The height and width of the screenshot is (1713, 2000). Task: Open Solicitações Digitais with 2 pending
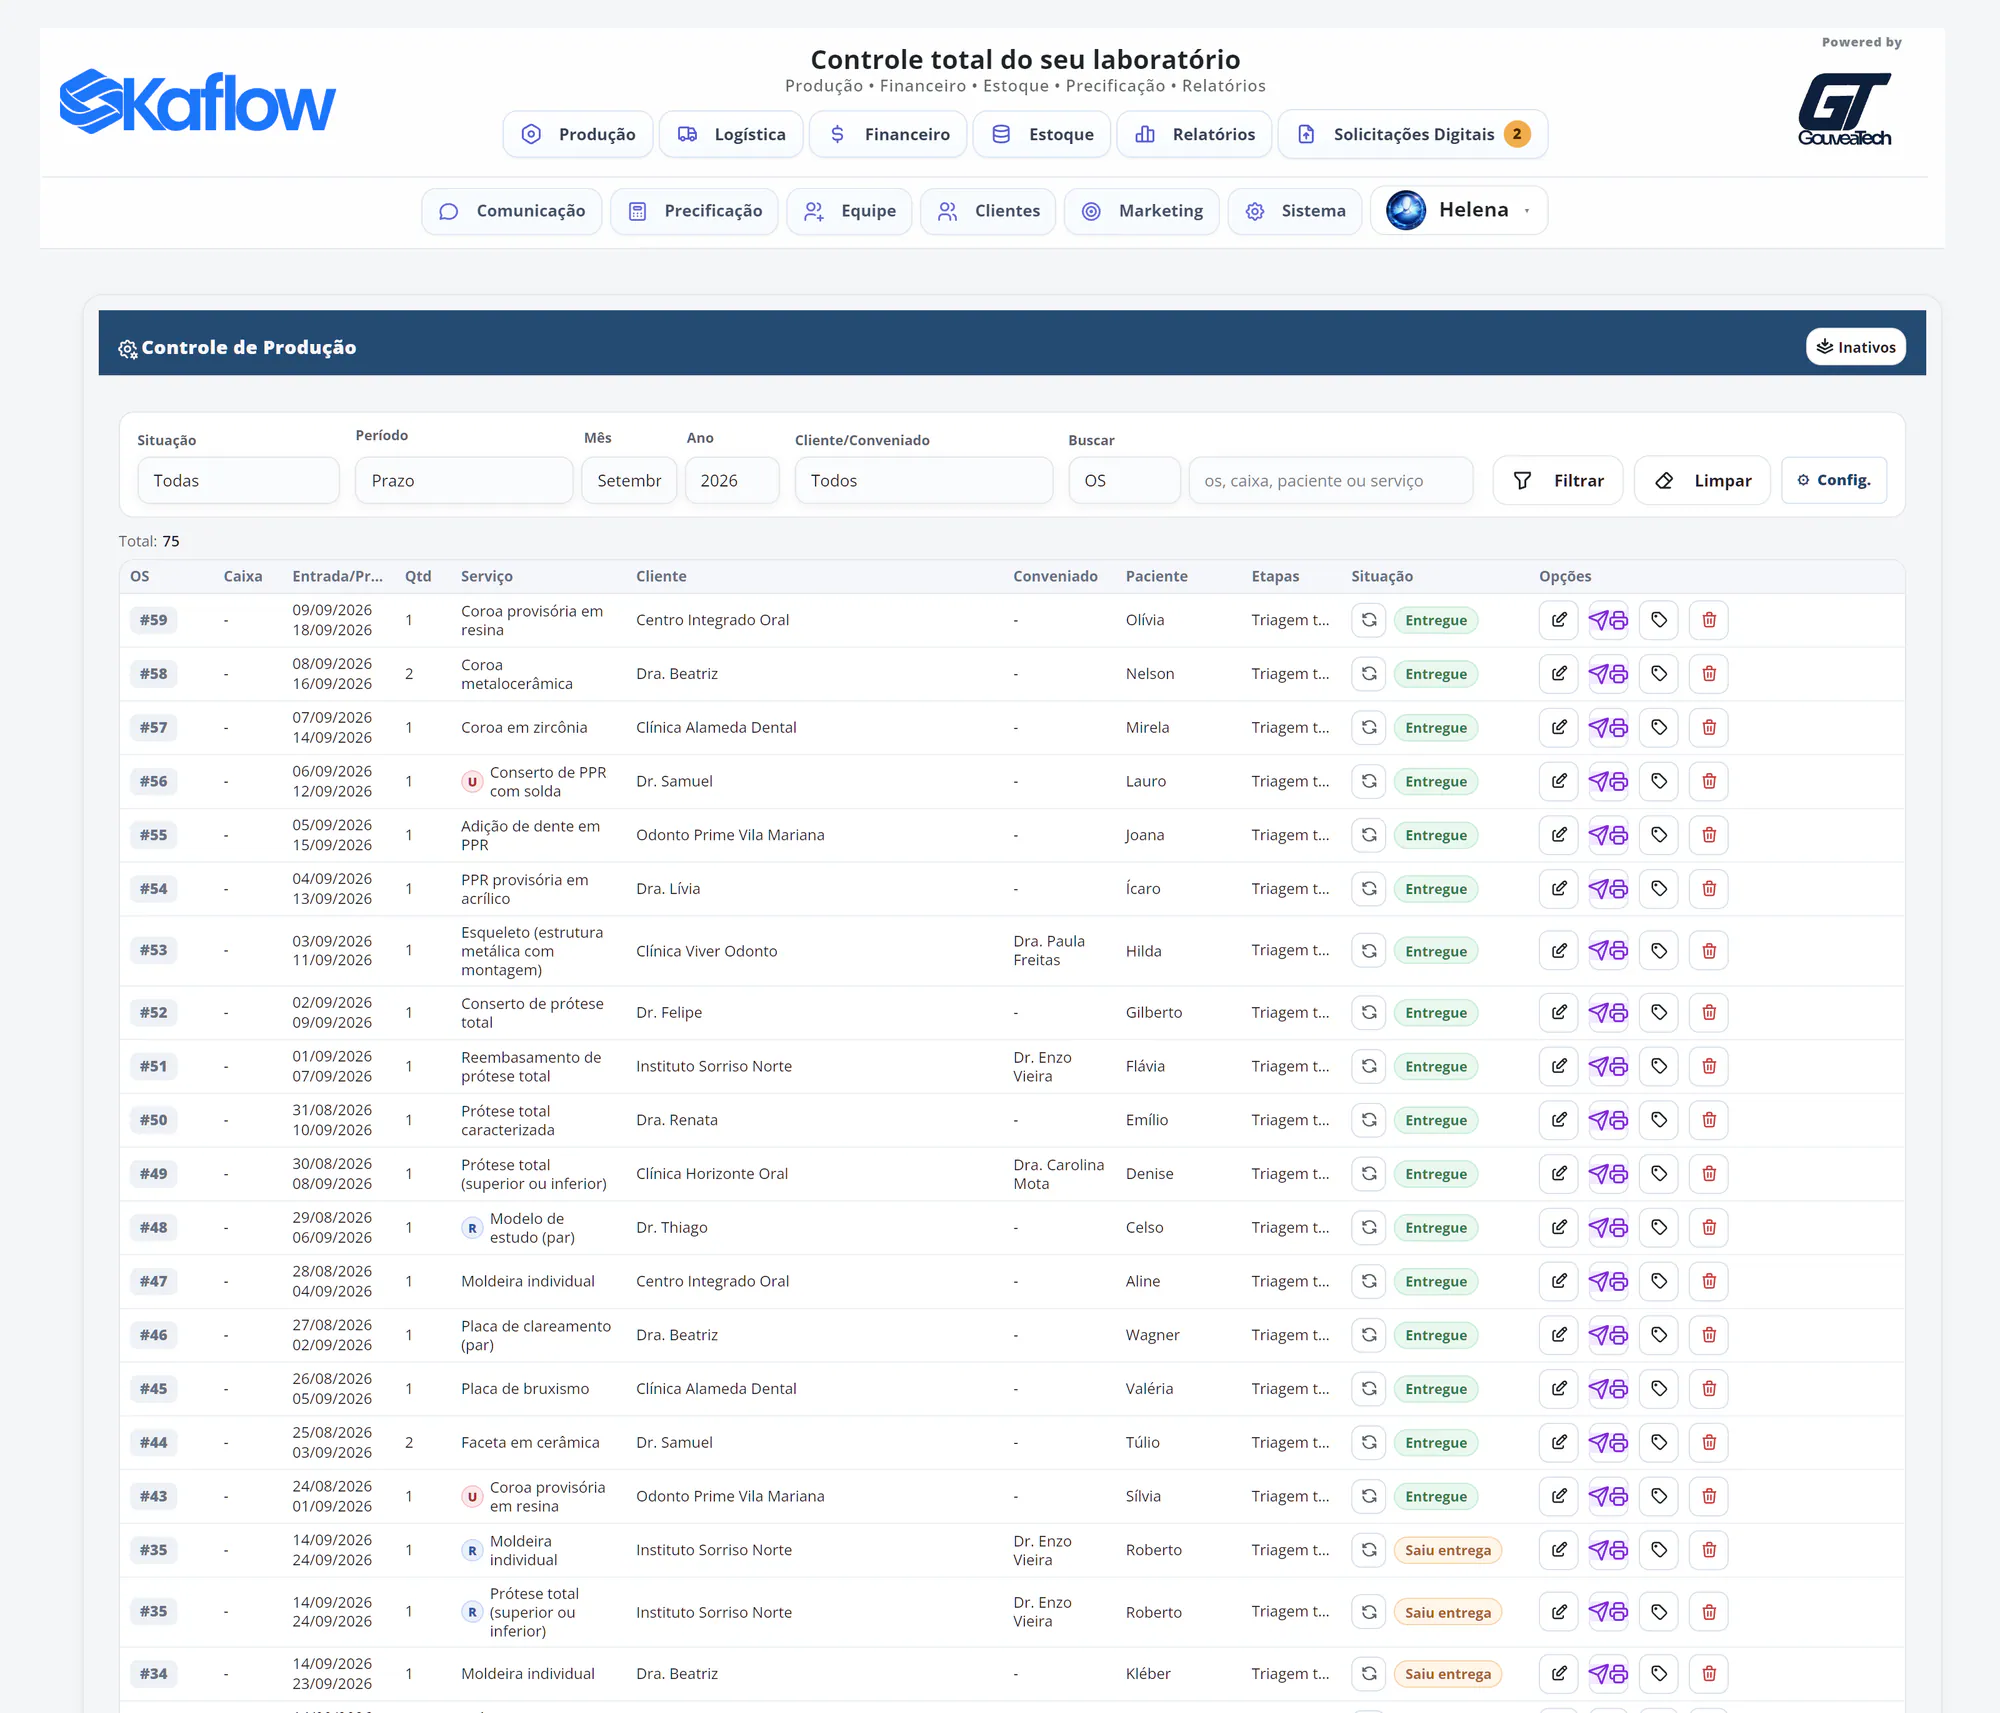1413,134
